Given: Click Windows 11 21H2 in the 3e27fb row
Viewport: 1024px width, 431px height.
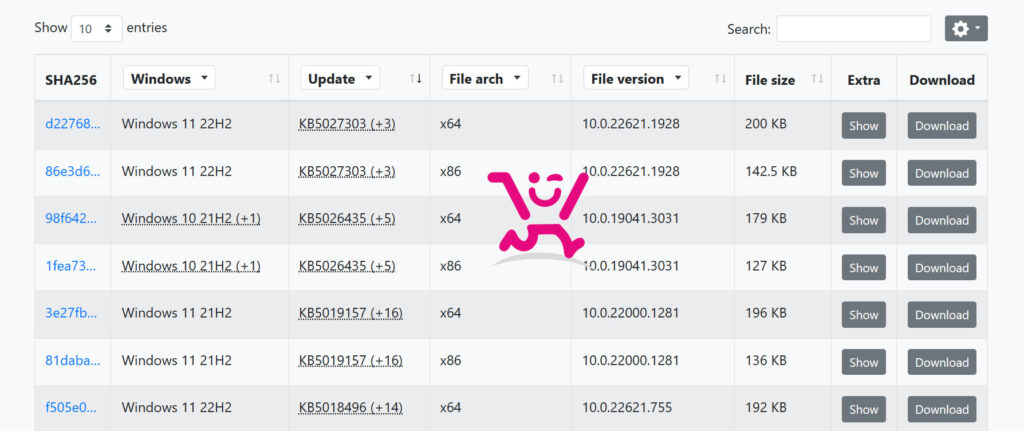Looking at the screenshot, I should [176, 313].
